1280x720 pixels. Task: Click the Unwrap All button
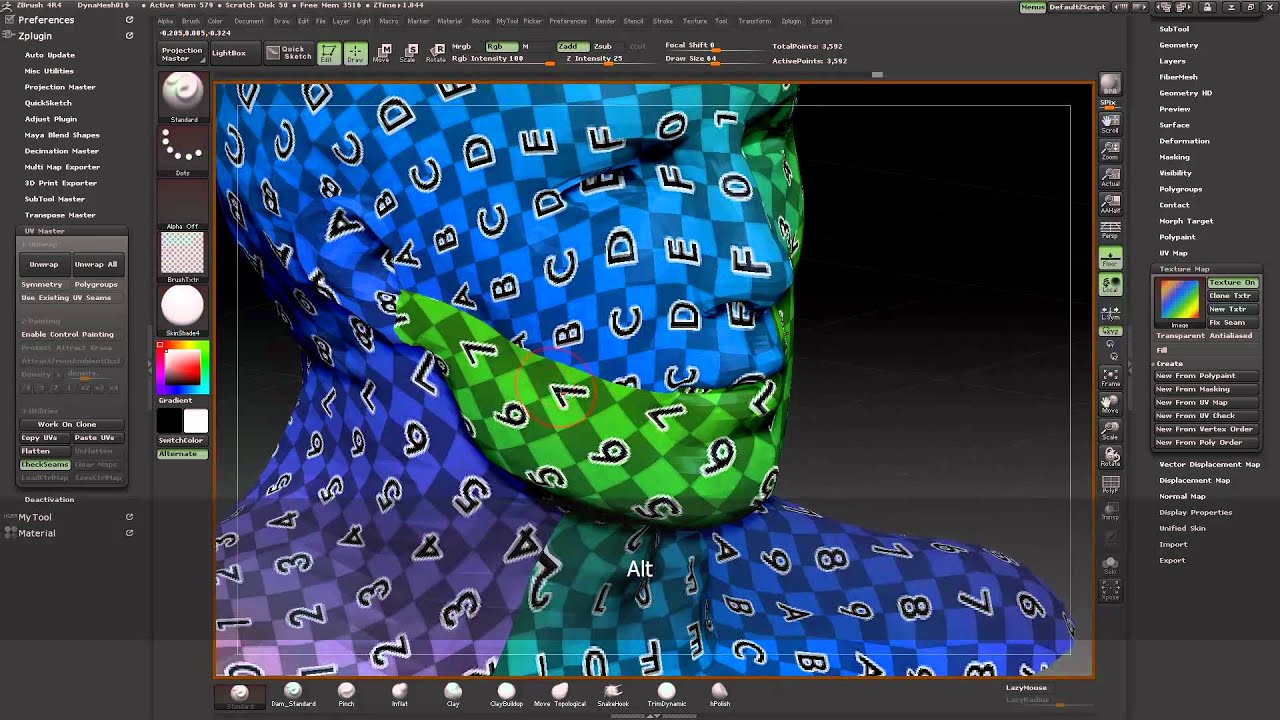click(96, 264)
